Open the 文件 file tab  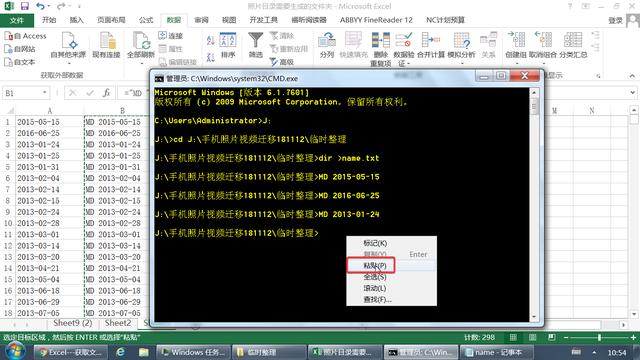click(17, 20)
